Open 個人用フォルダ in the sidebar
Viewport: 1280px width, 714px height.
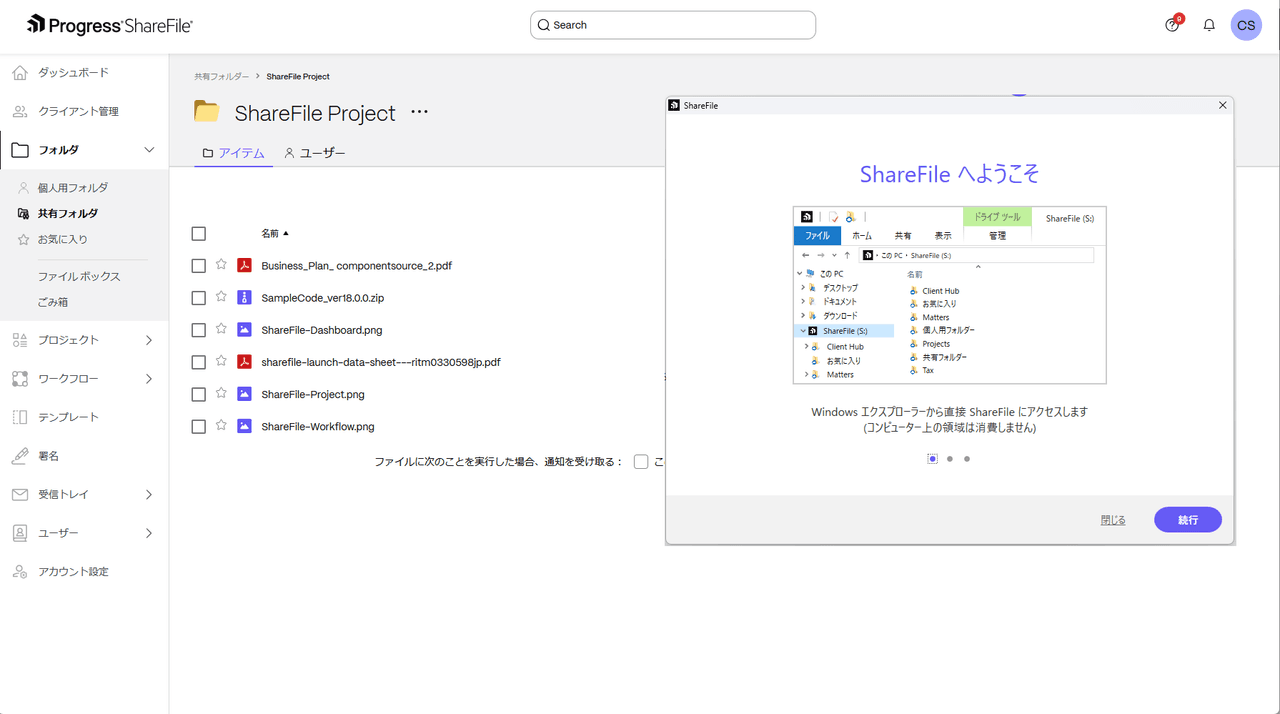click(x=73, y=188)
